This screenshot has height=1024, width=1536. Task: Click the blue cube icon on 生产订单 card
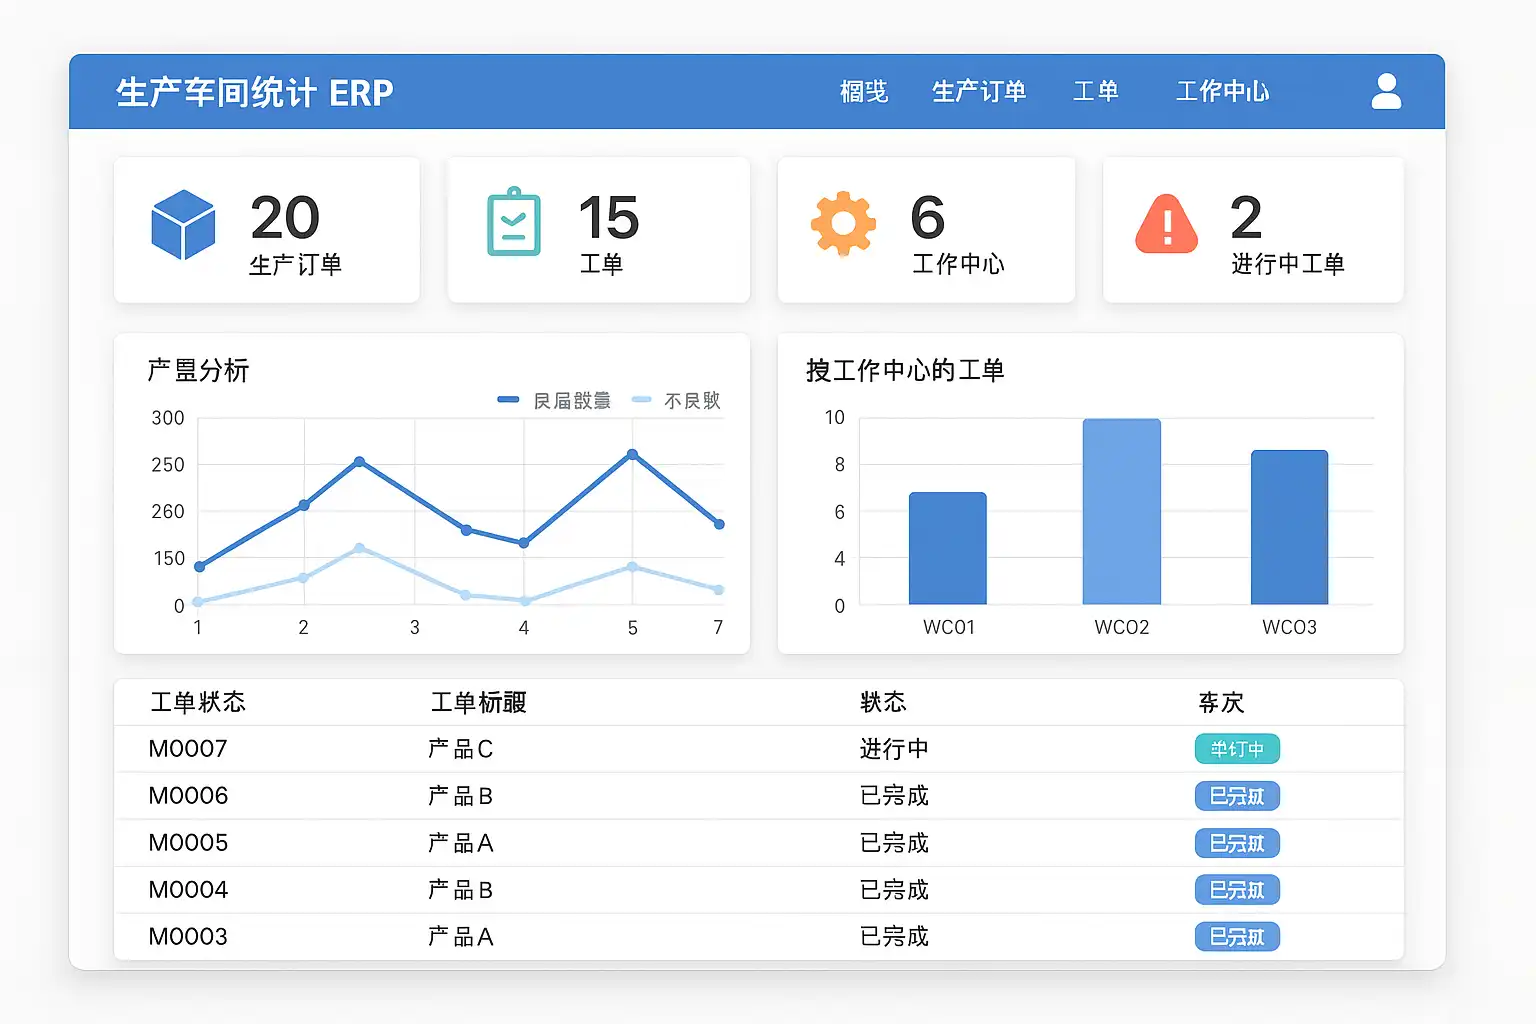point(183,225)
